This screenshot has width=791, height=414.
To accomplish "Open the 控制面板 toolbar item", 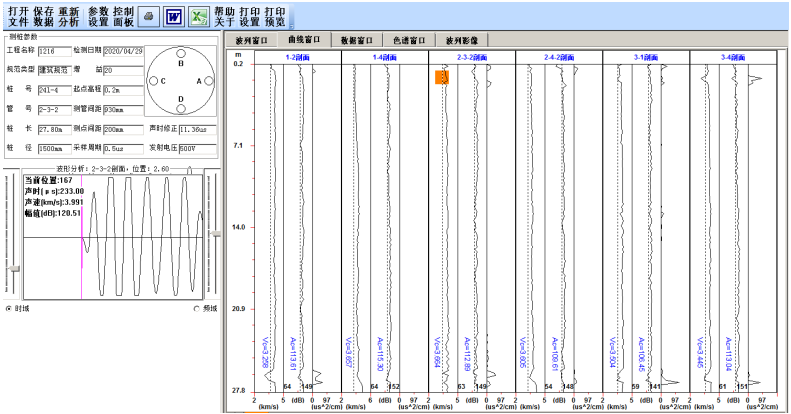I will coord(124,17).
